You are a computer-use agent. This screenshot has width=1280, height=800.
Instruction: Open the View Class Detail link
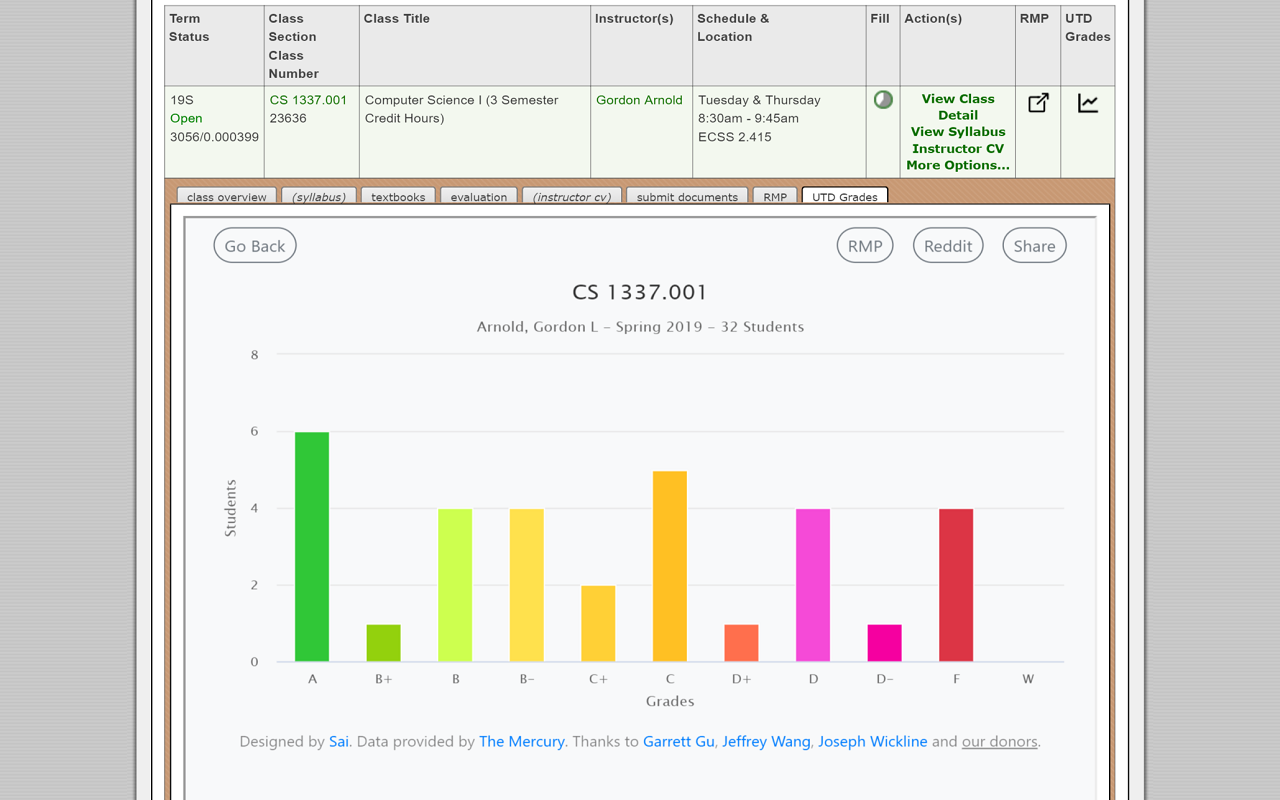point(958,107)
